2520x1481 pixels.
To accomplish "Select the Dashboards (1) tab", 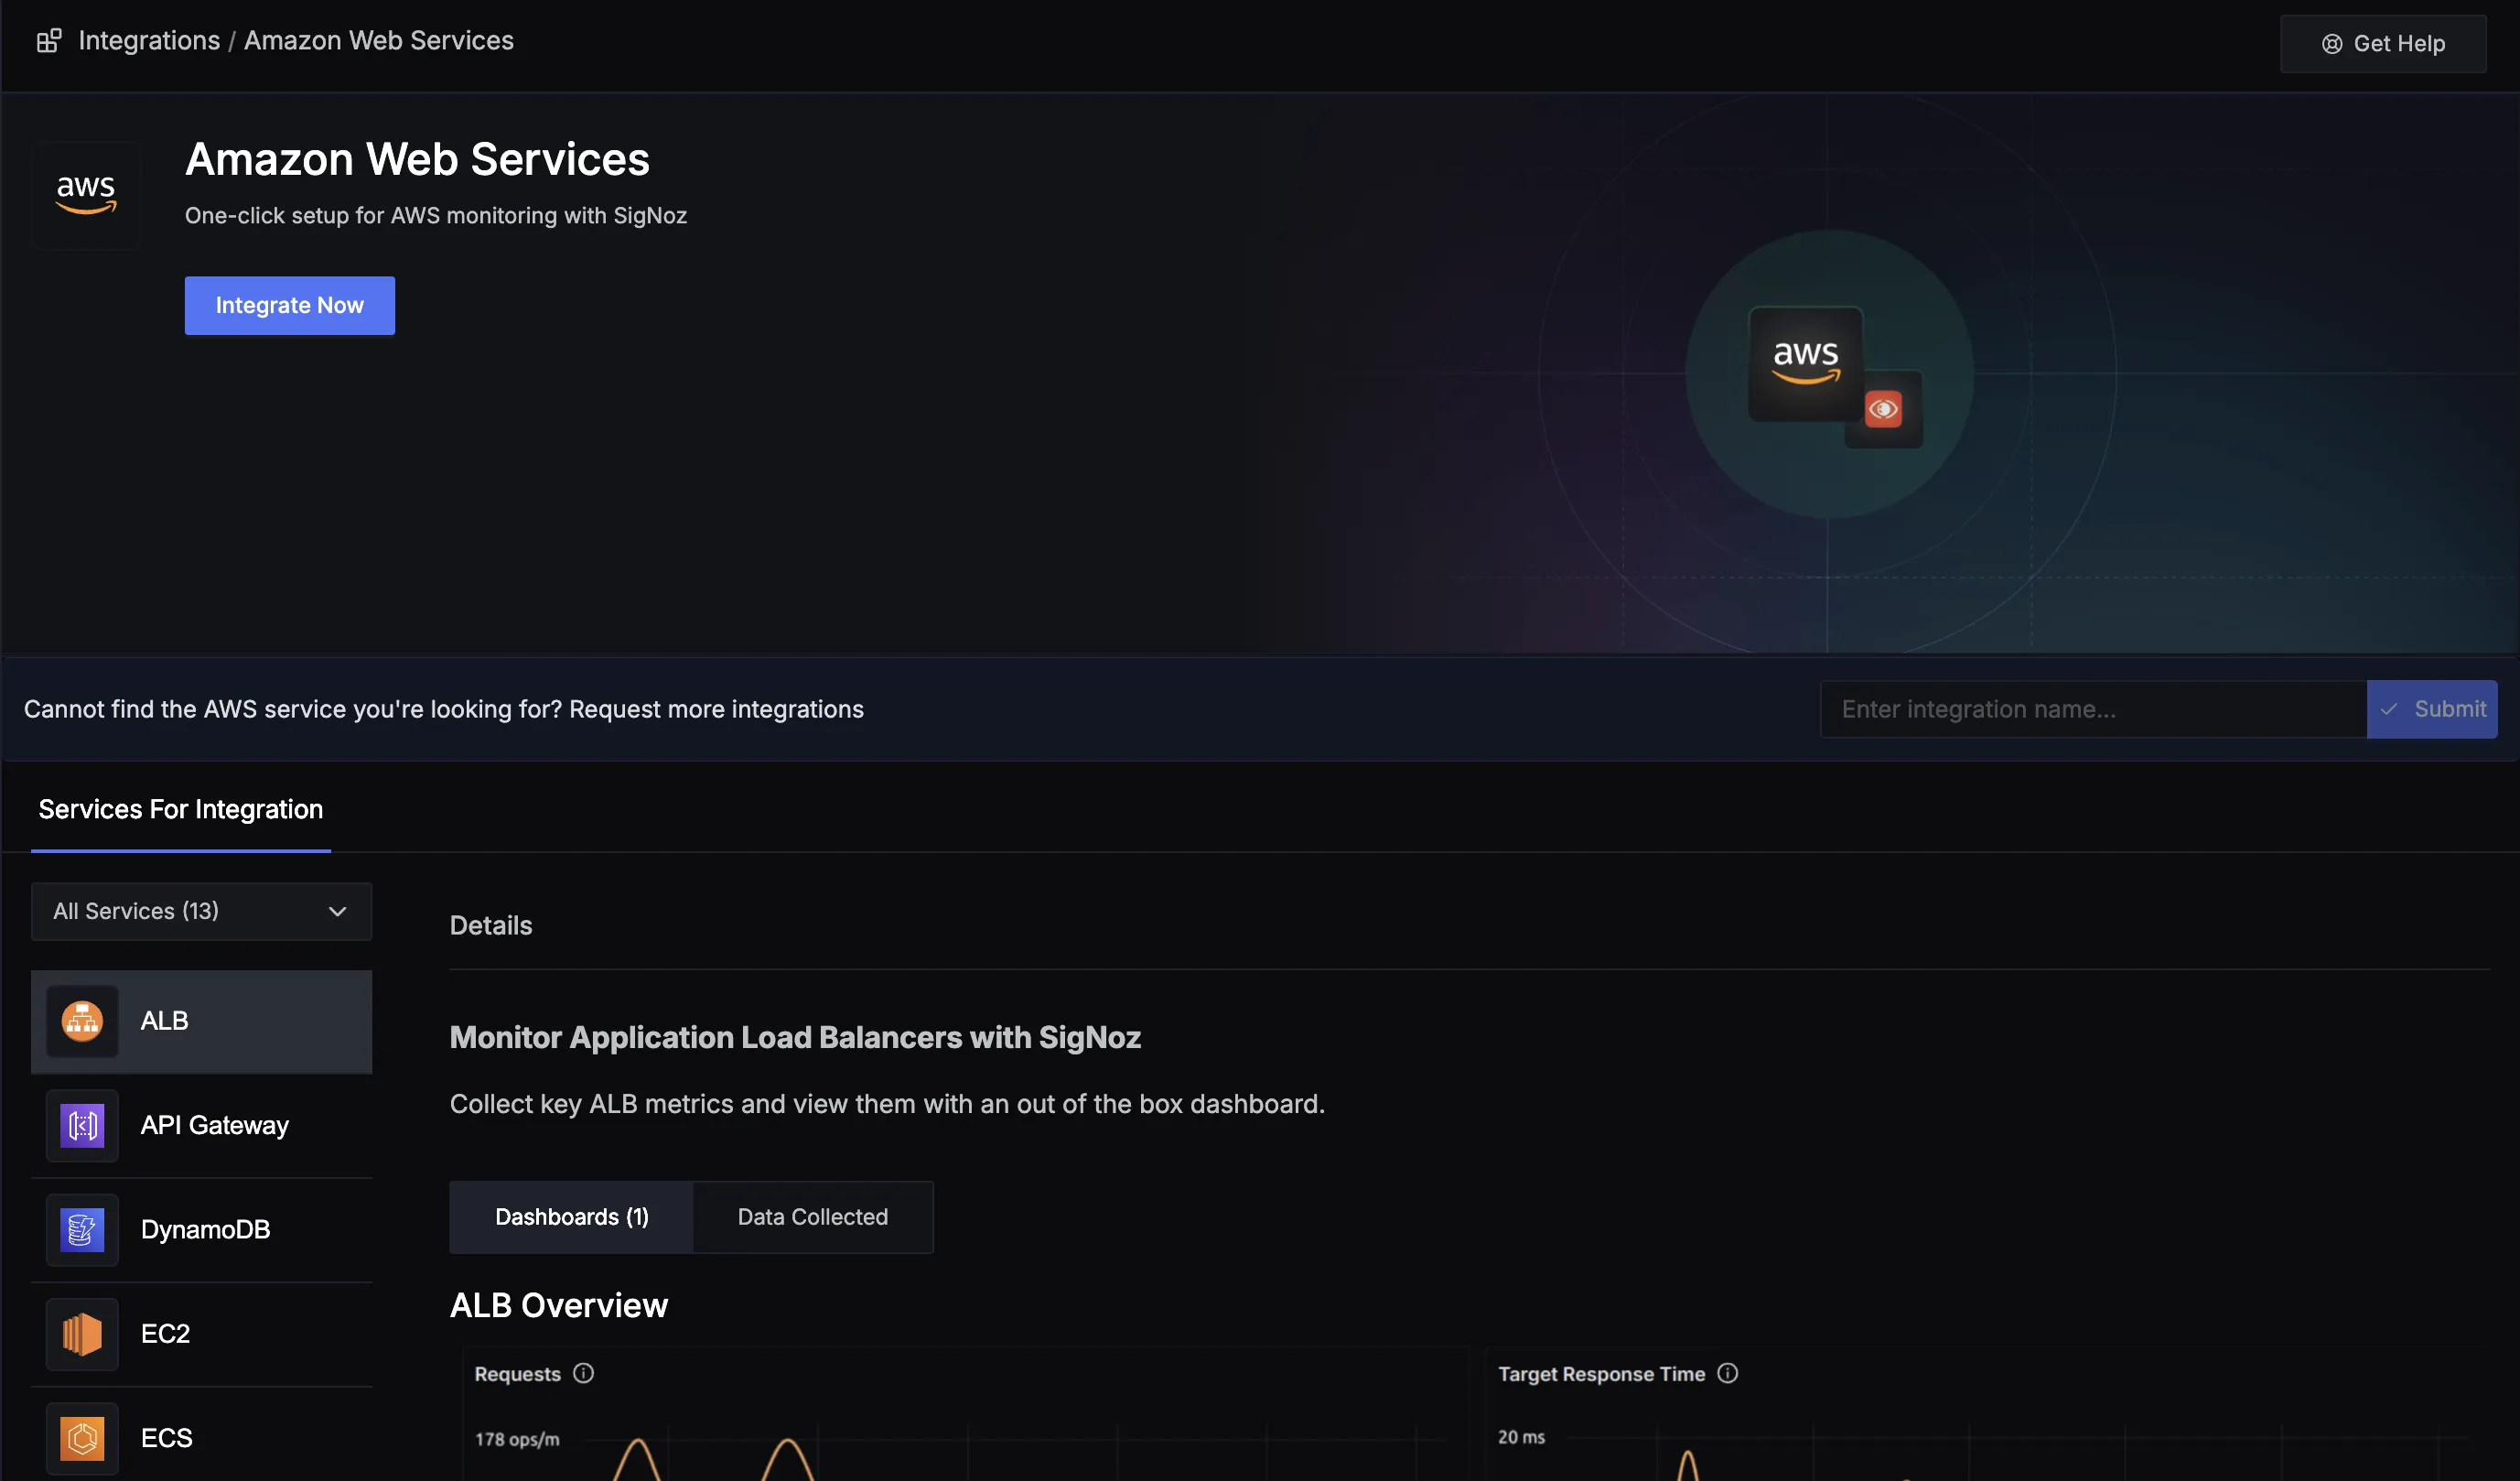I will (572, 1217).
